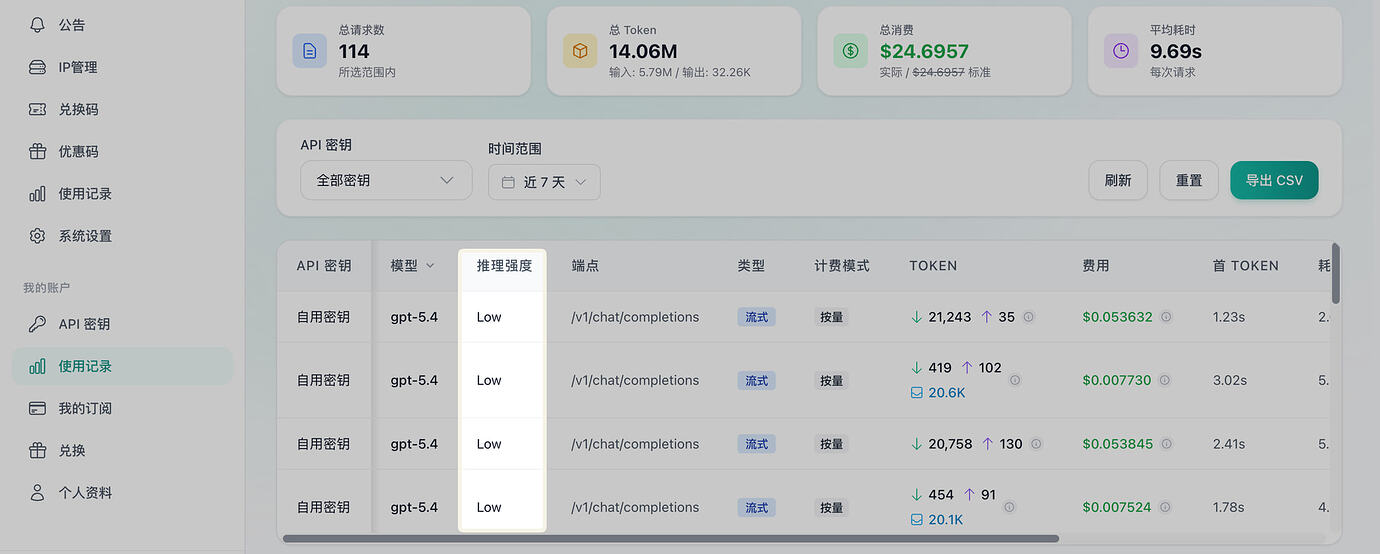The height and width of the screenshot is (554, 1380).
Task: Click the bell icon beside 公告
Action: (37, 25)
